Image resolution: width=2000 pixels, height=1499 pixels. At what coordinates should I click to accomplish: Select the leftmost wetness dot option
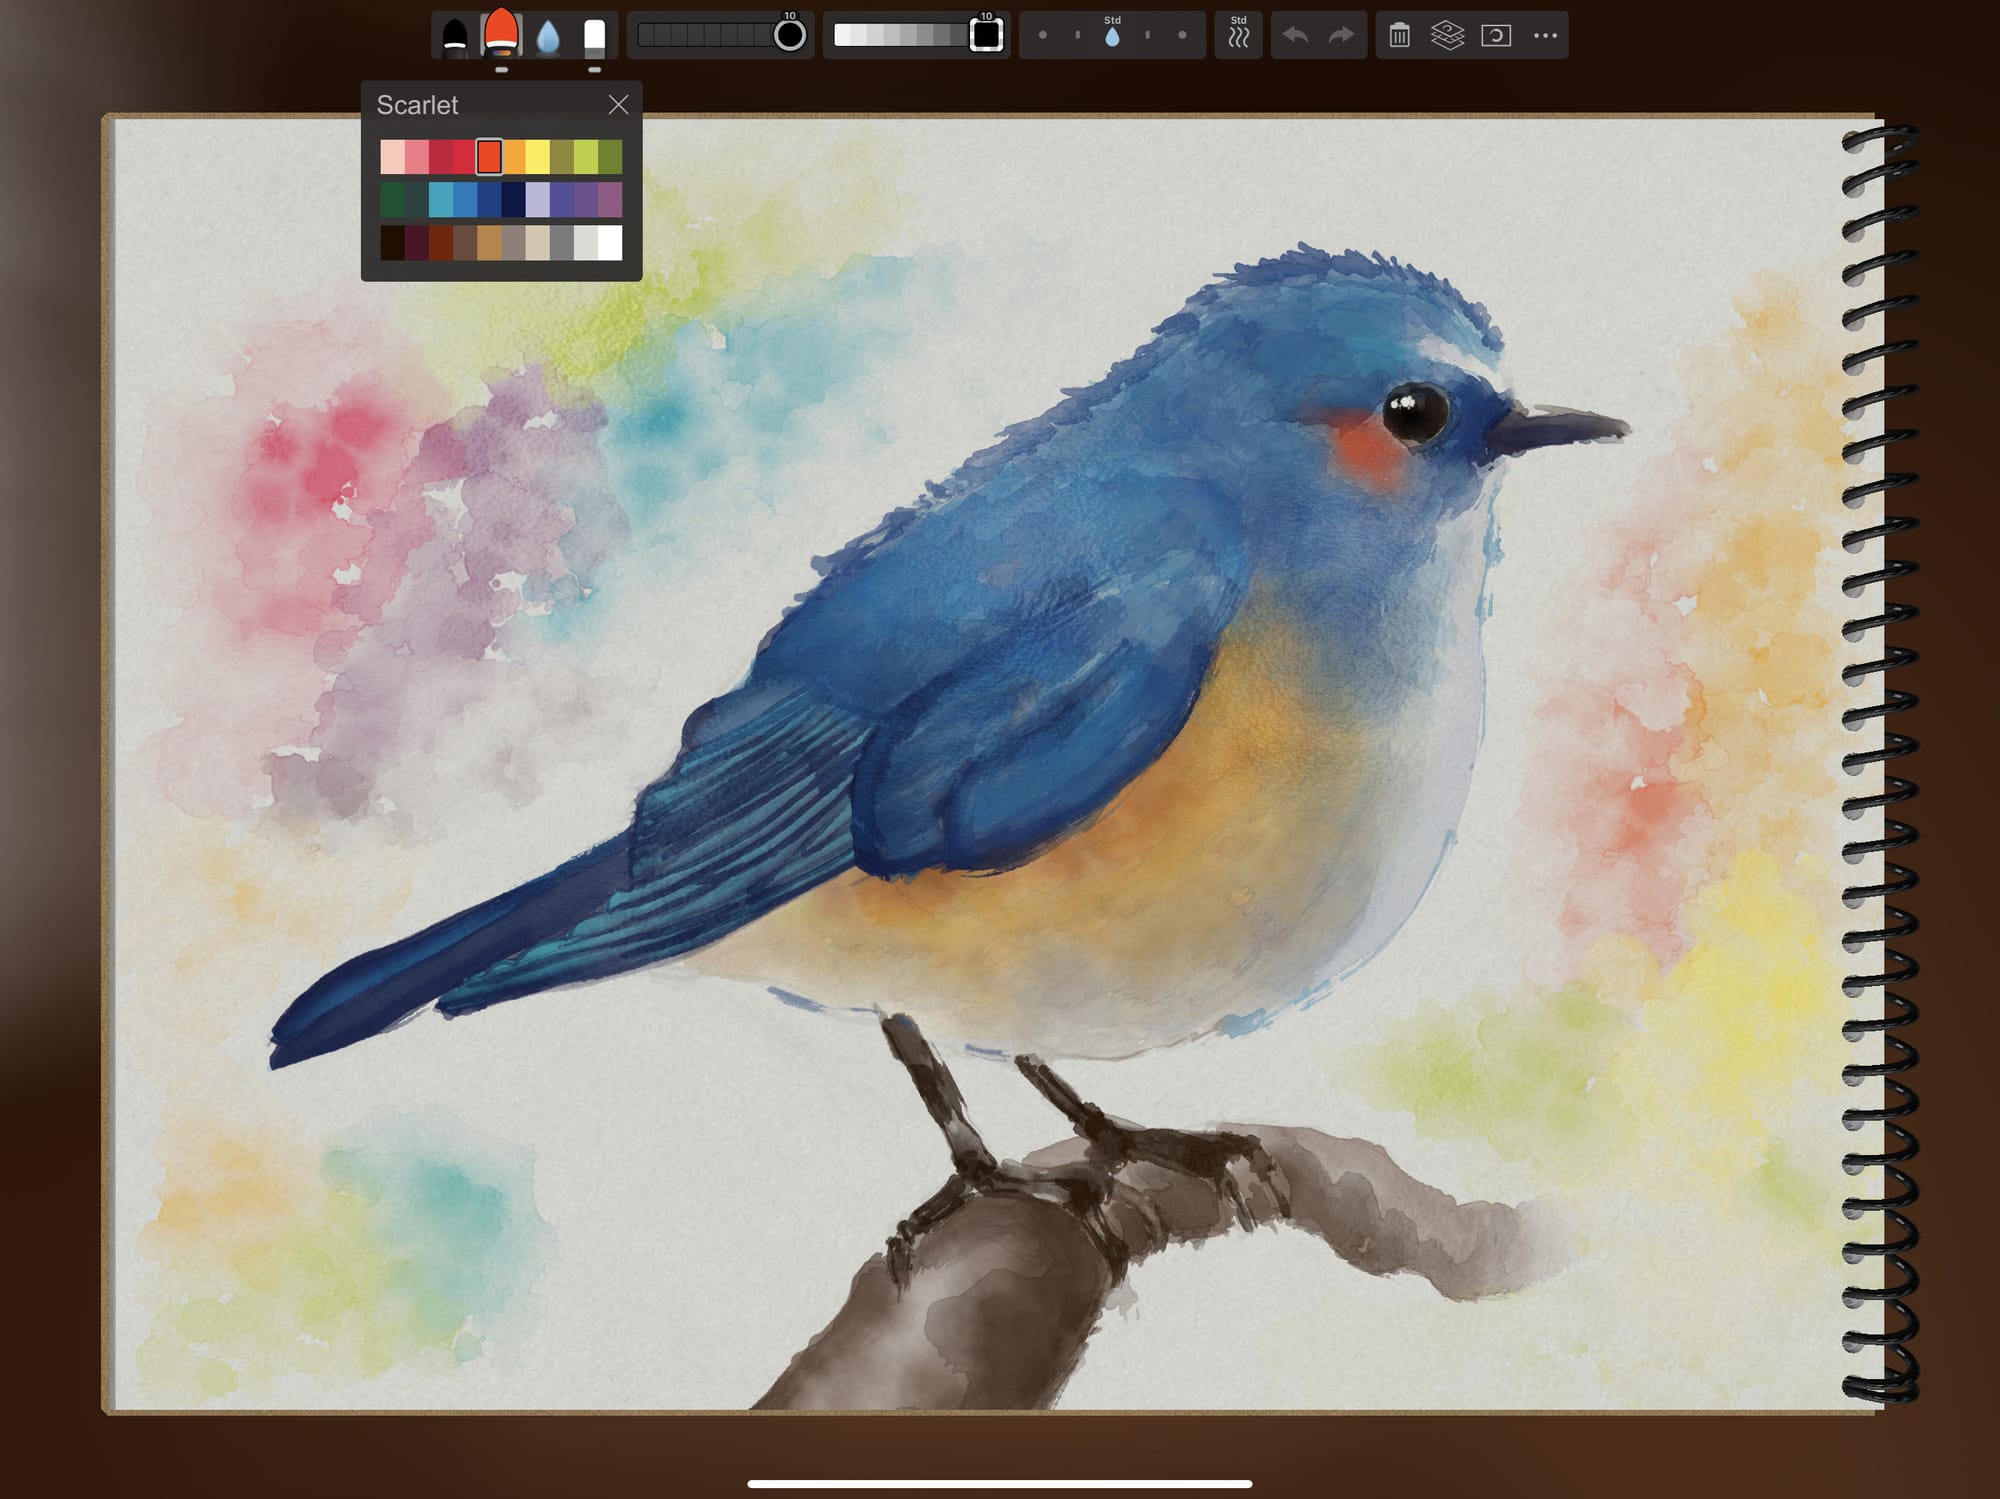coord(1043,36)
